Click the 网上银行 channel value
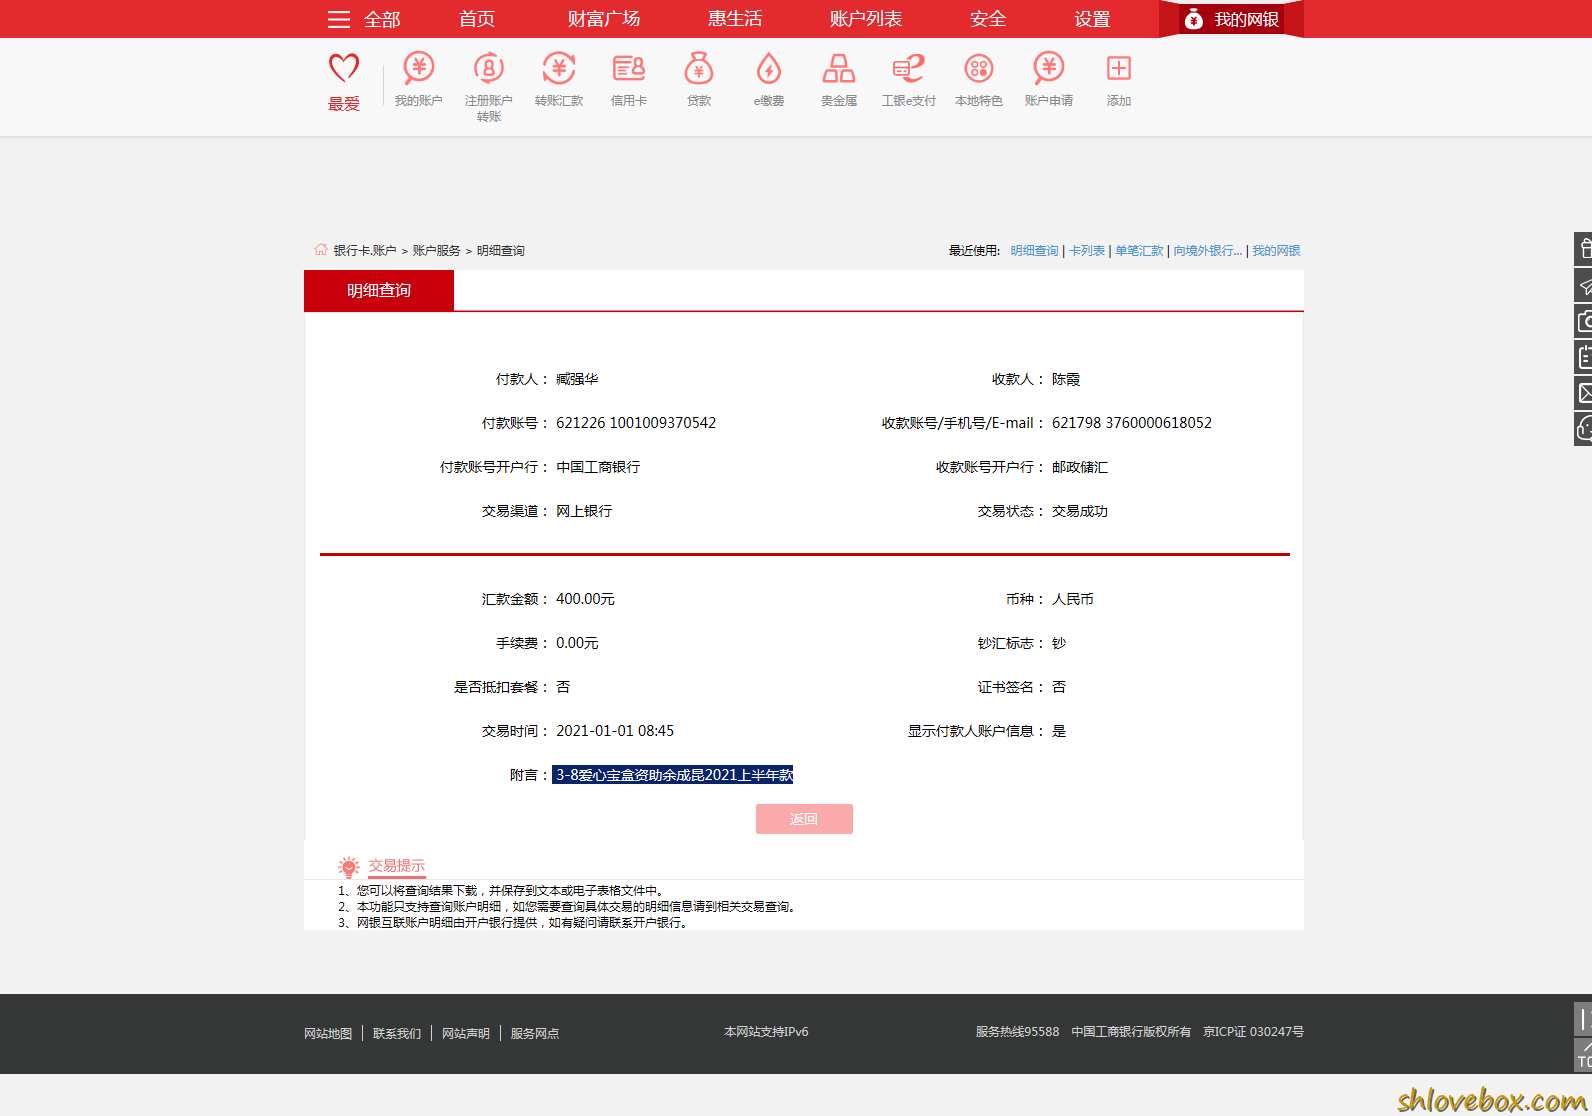Image resolution: width=1592 pixels, height=1116 pixels. click(584, 511)
